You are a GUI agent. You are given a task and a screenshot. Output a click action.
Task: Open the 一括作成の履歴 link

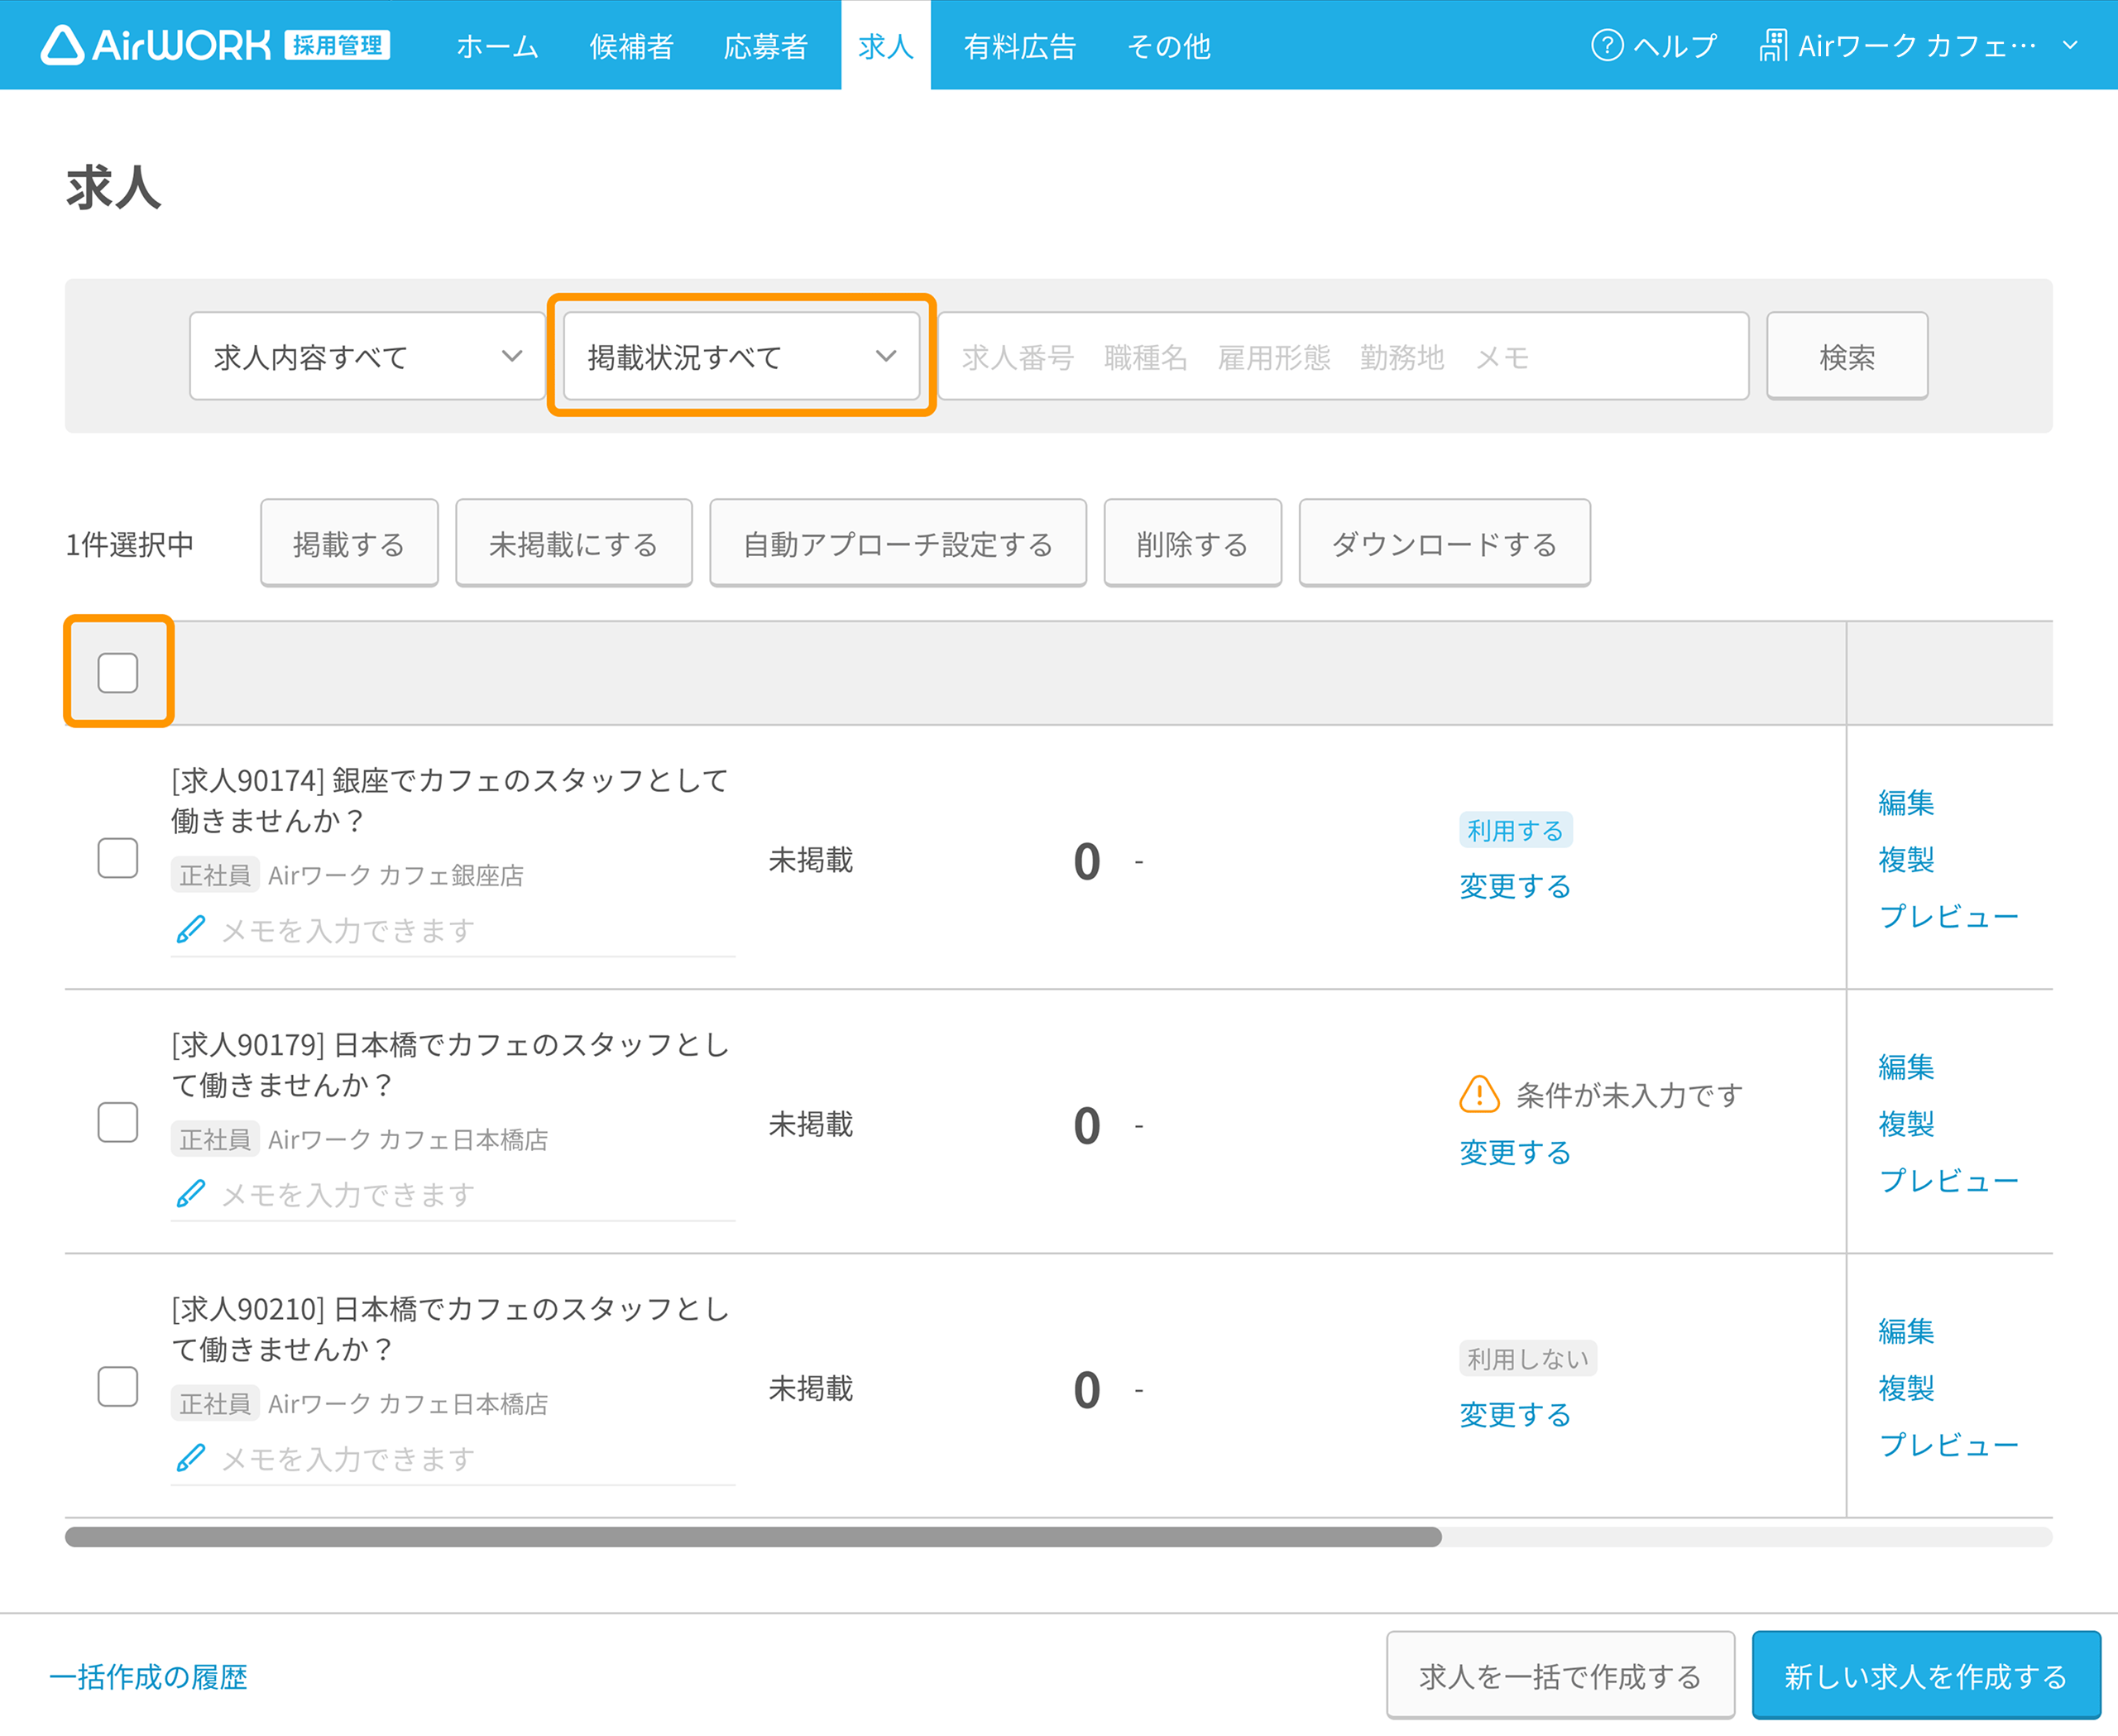(148, 1676)
